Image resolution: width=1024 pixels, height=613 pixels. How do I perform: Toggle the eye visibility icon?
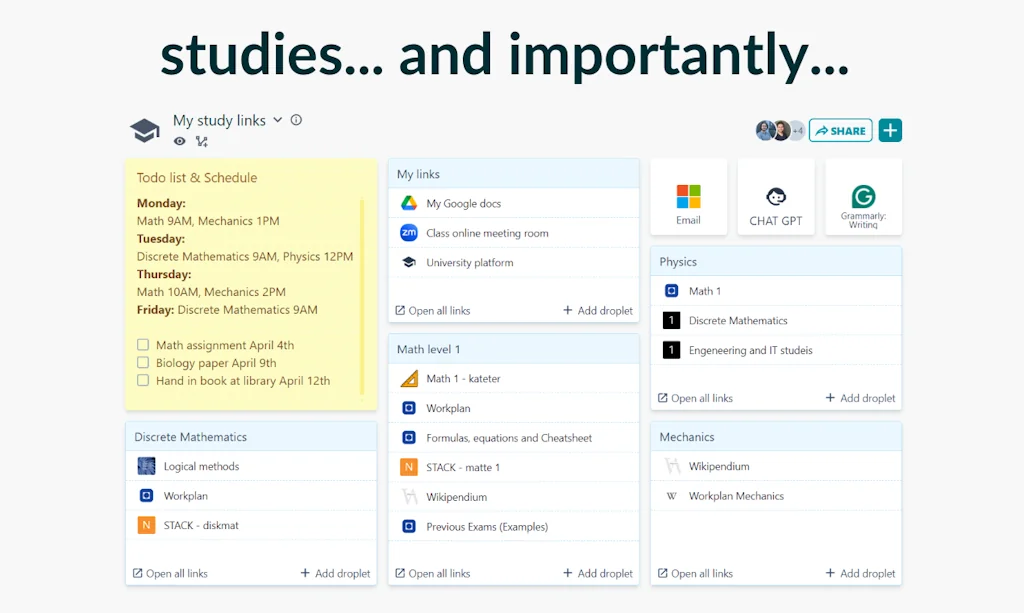tap(178, 142)
